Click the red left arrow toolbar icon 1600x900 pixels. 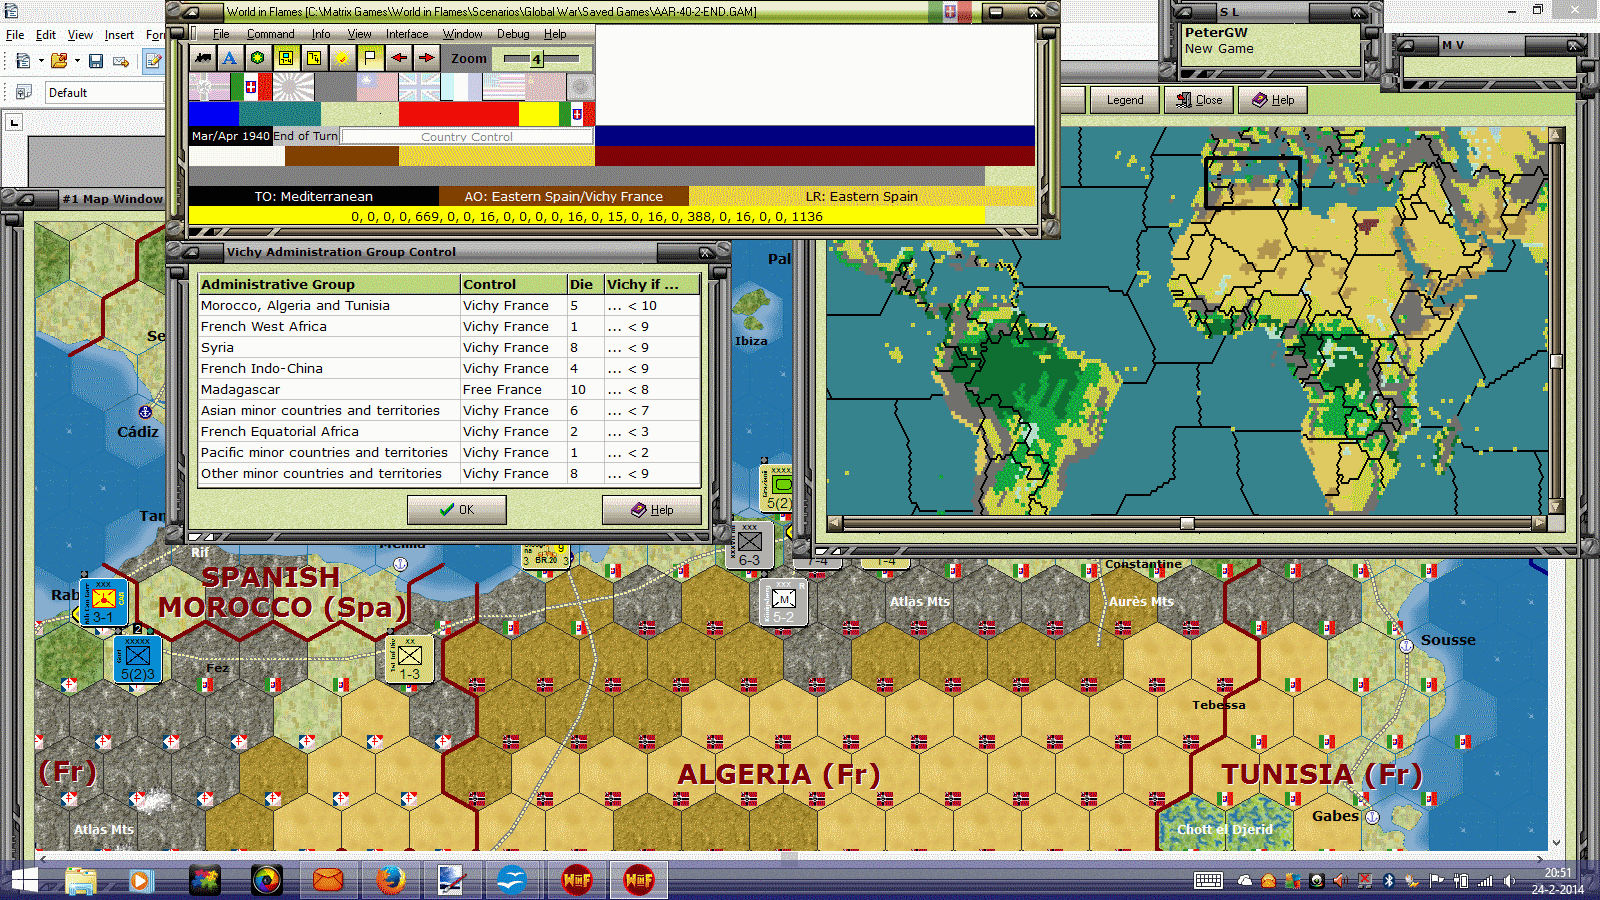[398, 58]
